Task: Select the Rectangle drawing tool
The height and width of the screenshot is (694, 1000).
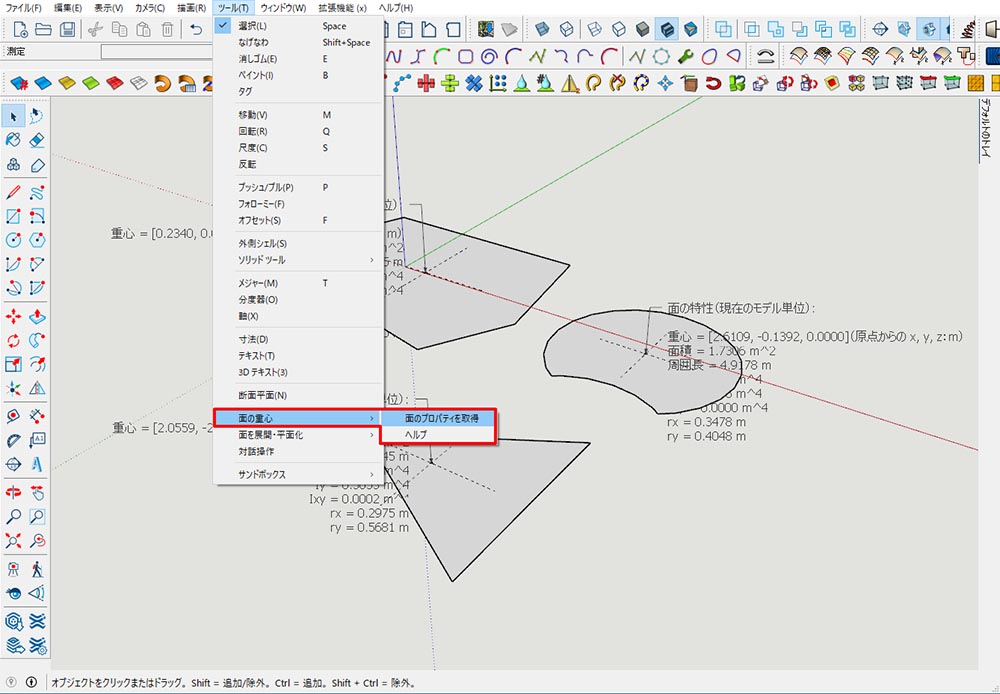Action: coord(13,216)
